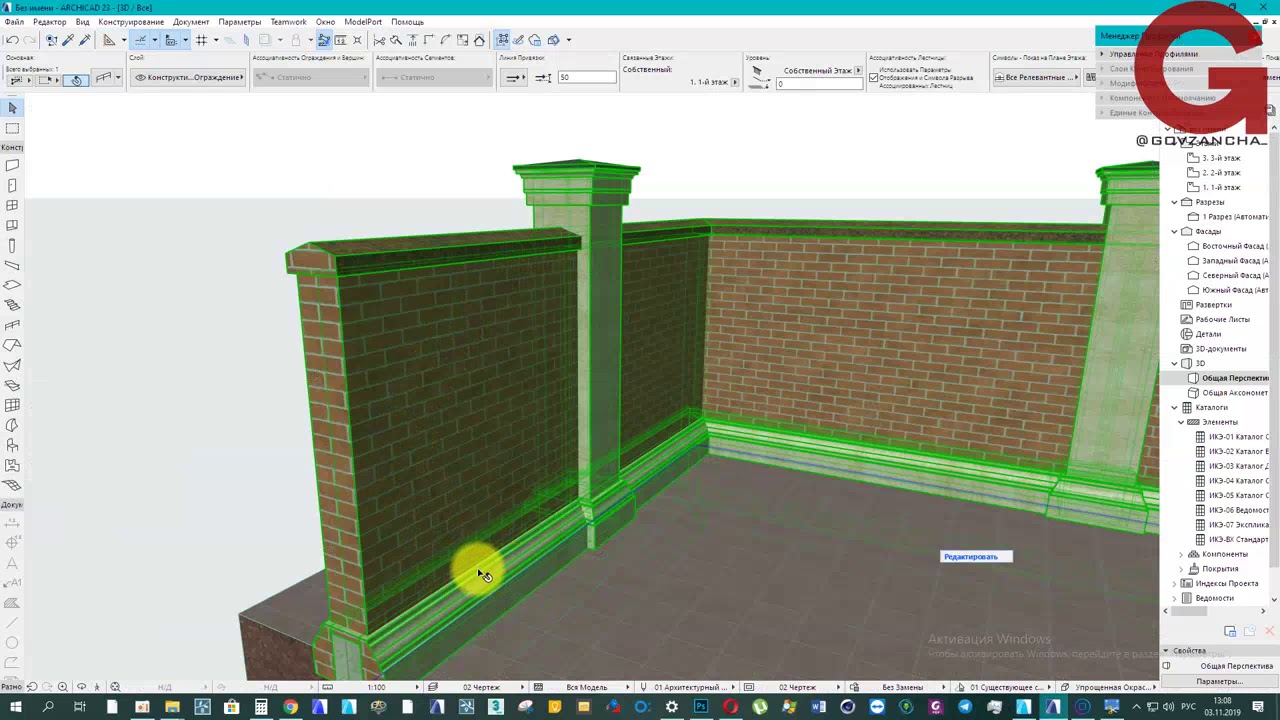The height and width of the screenshot is (720, 1280).
Task: Open Собственный Этаж arrow dropdown
Action: [858, 71]
